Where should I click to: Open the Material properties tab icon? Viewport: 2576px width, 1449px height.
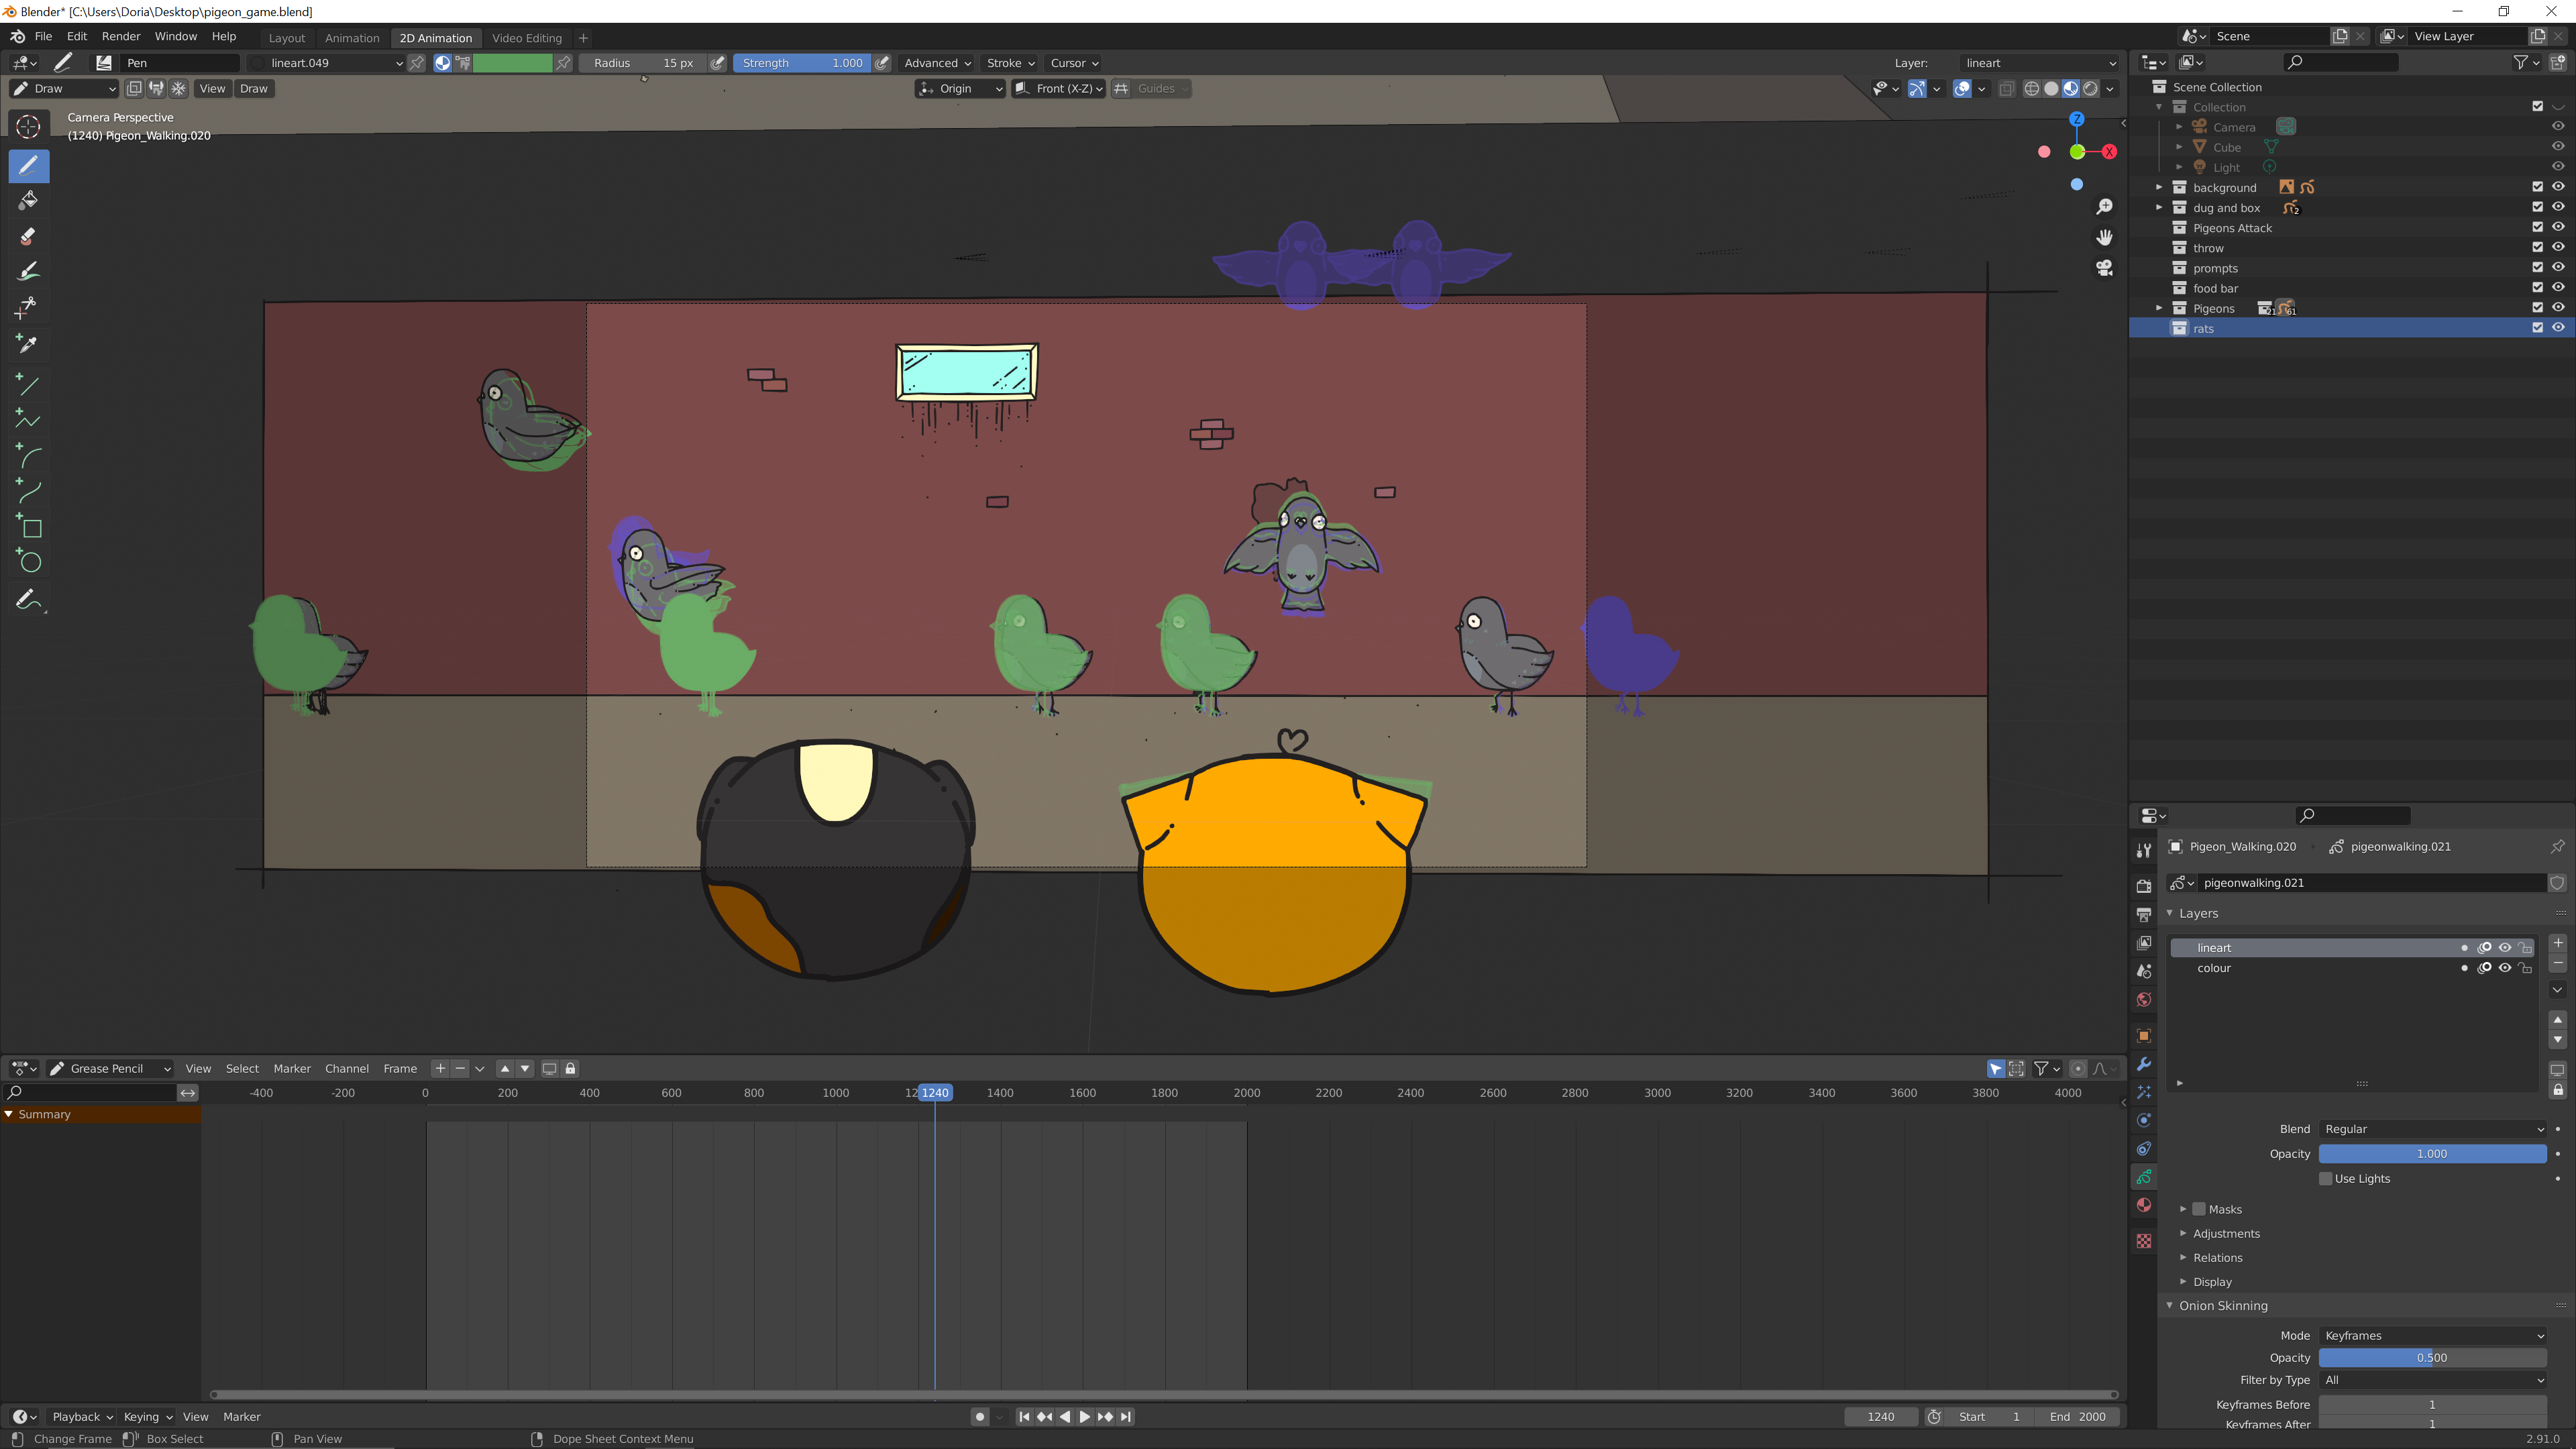2143,1205
